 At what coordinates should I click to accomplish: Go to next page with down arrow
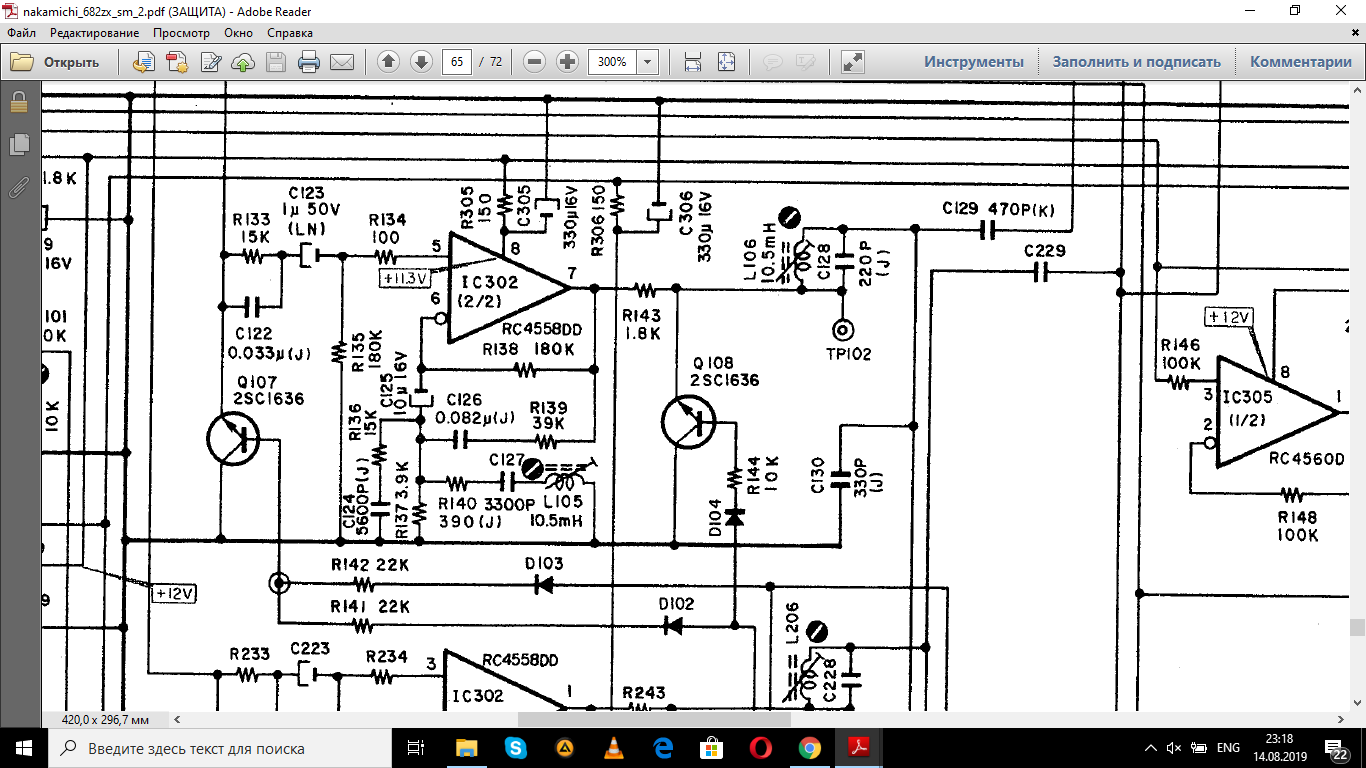click(x=421, y=62)
